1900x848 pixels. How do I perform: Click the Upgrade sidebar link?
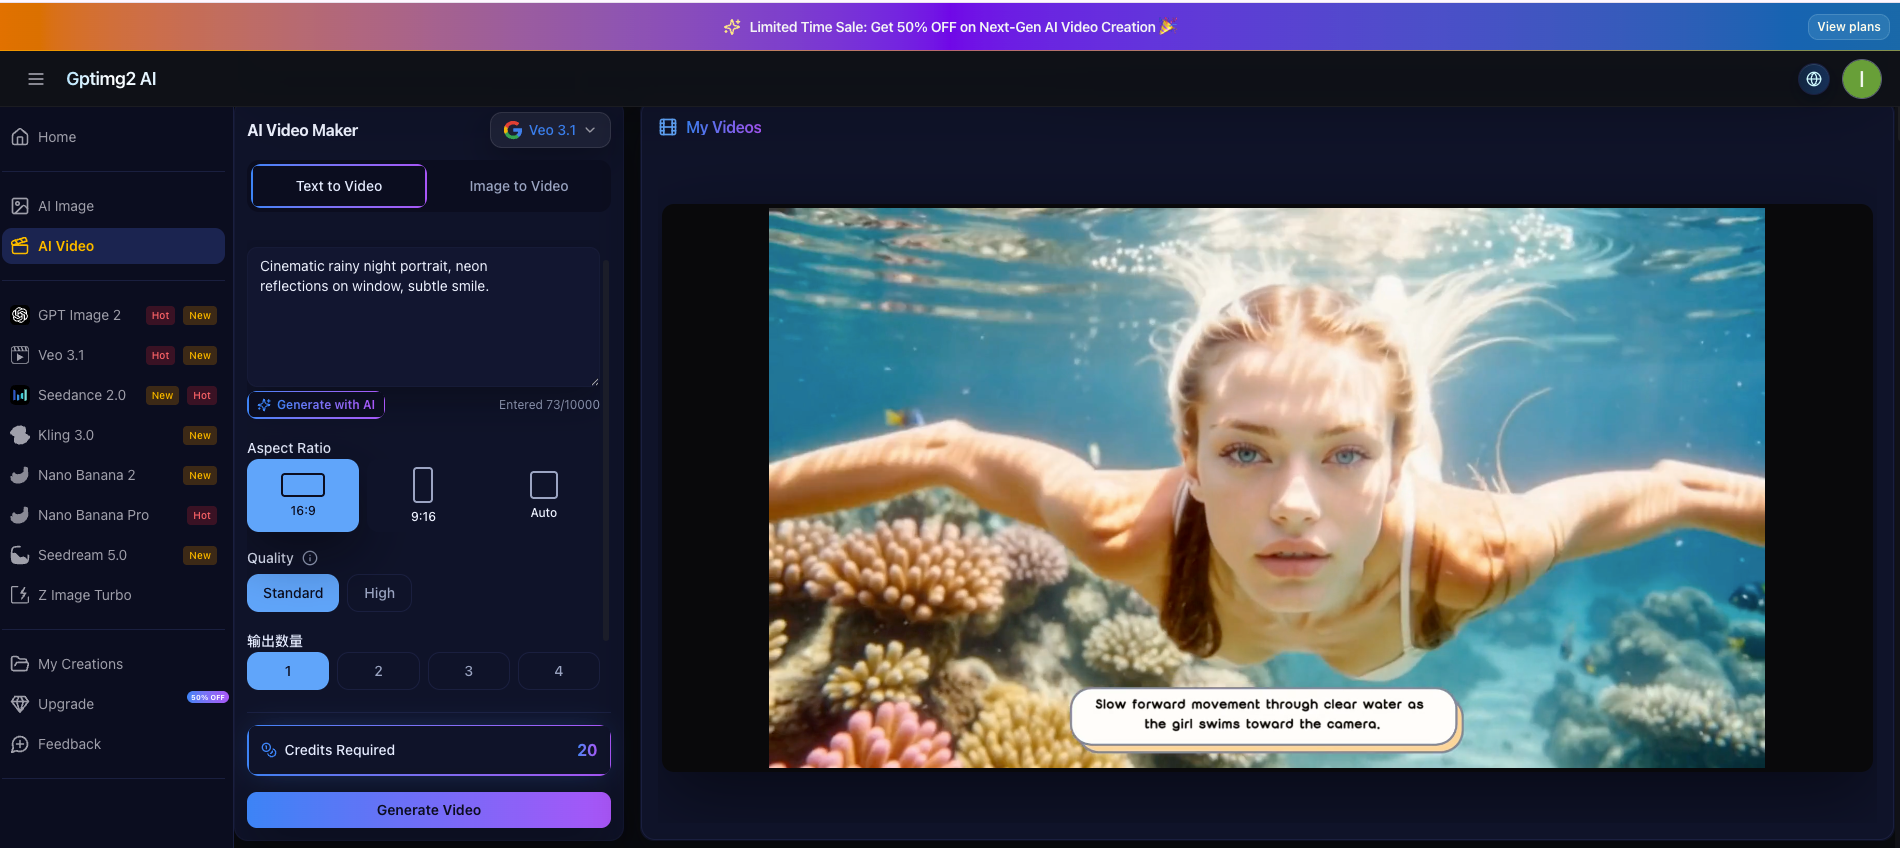pyautogui.click(x=114, y=704)
